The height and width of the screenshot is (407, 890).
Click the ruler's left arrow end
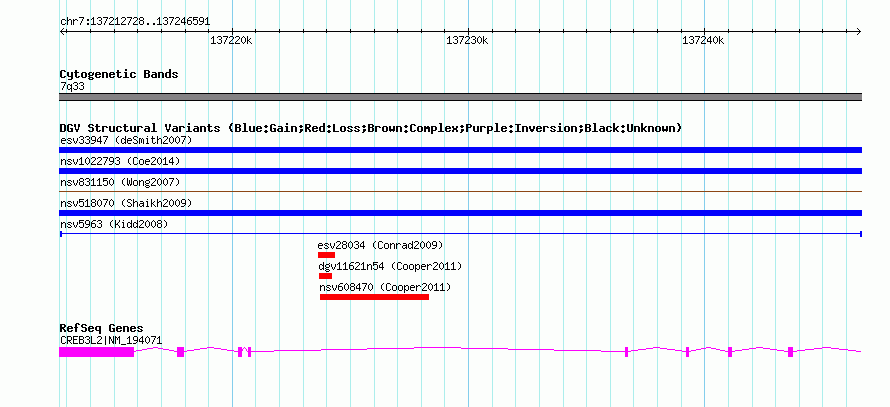pos(62,31)
